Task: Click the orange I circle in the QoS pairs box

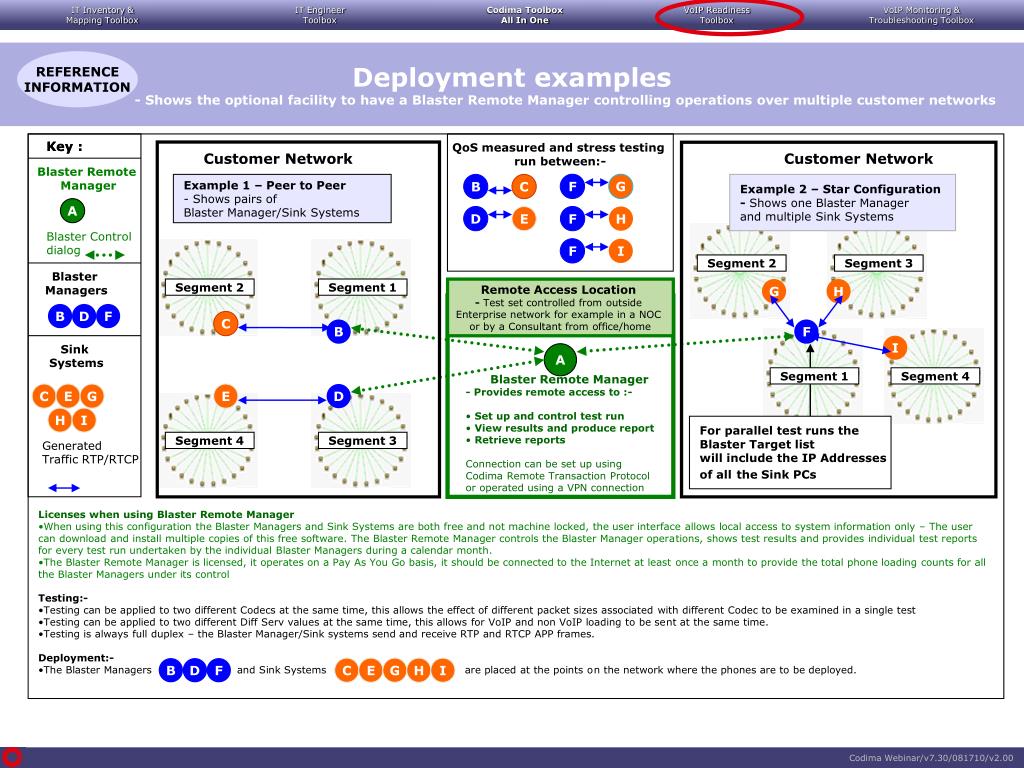Action: (620, 251)
